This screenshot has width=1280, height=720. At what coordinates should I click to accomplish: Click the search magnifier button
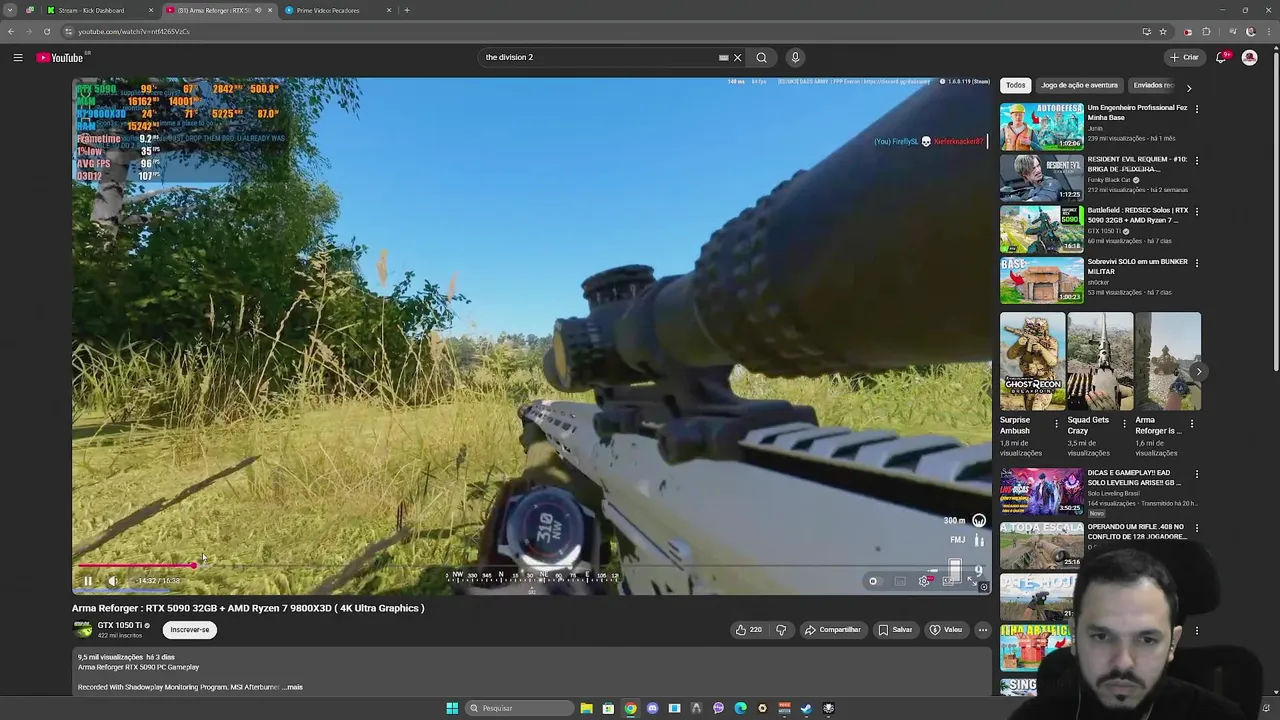(x=761, y=58)
